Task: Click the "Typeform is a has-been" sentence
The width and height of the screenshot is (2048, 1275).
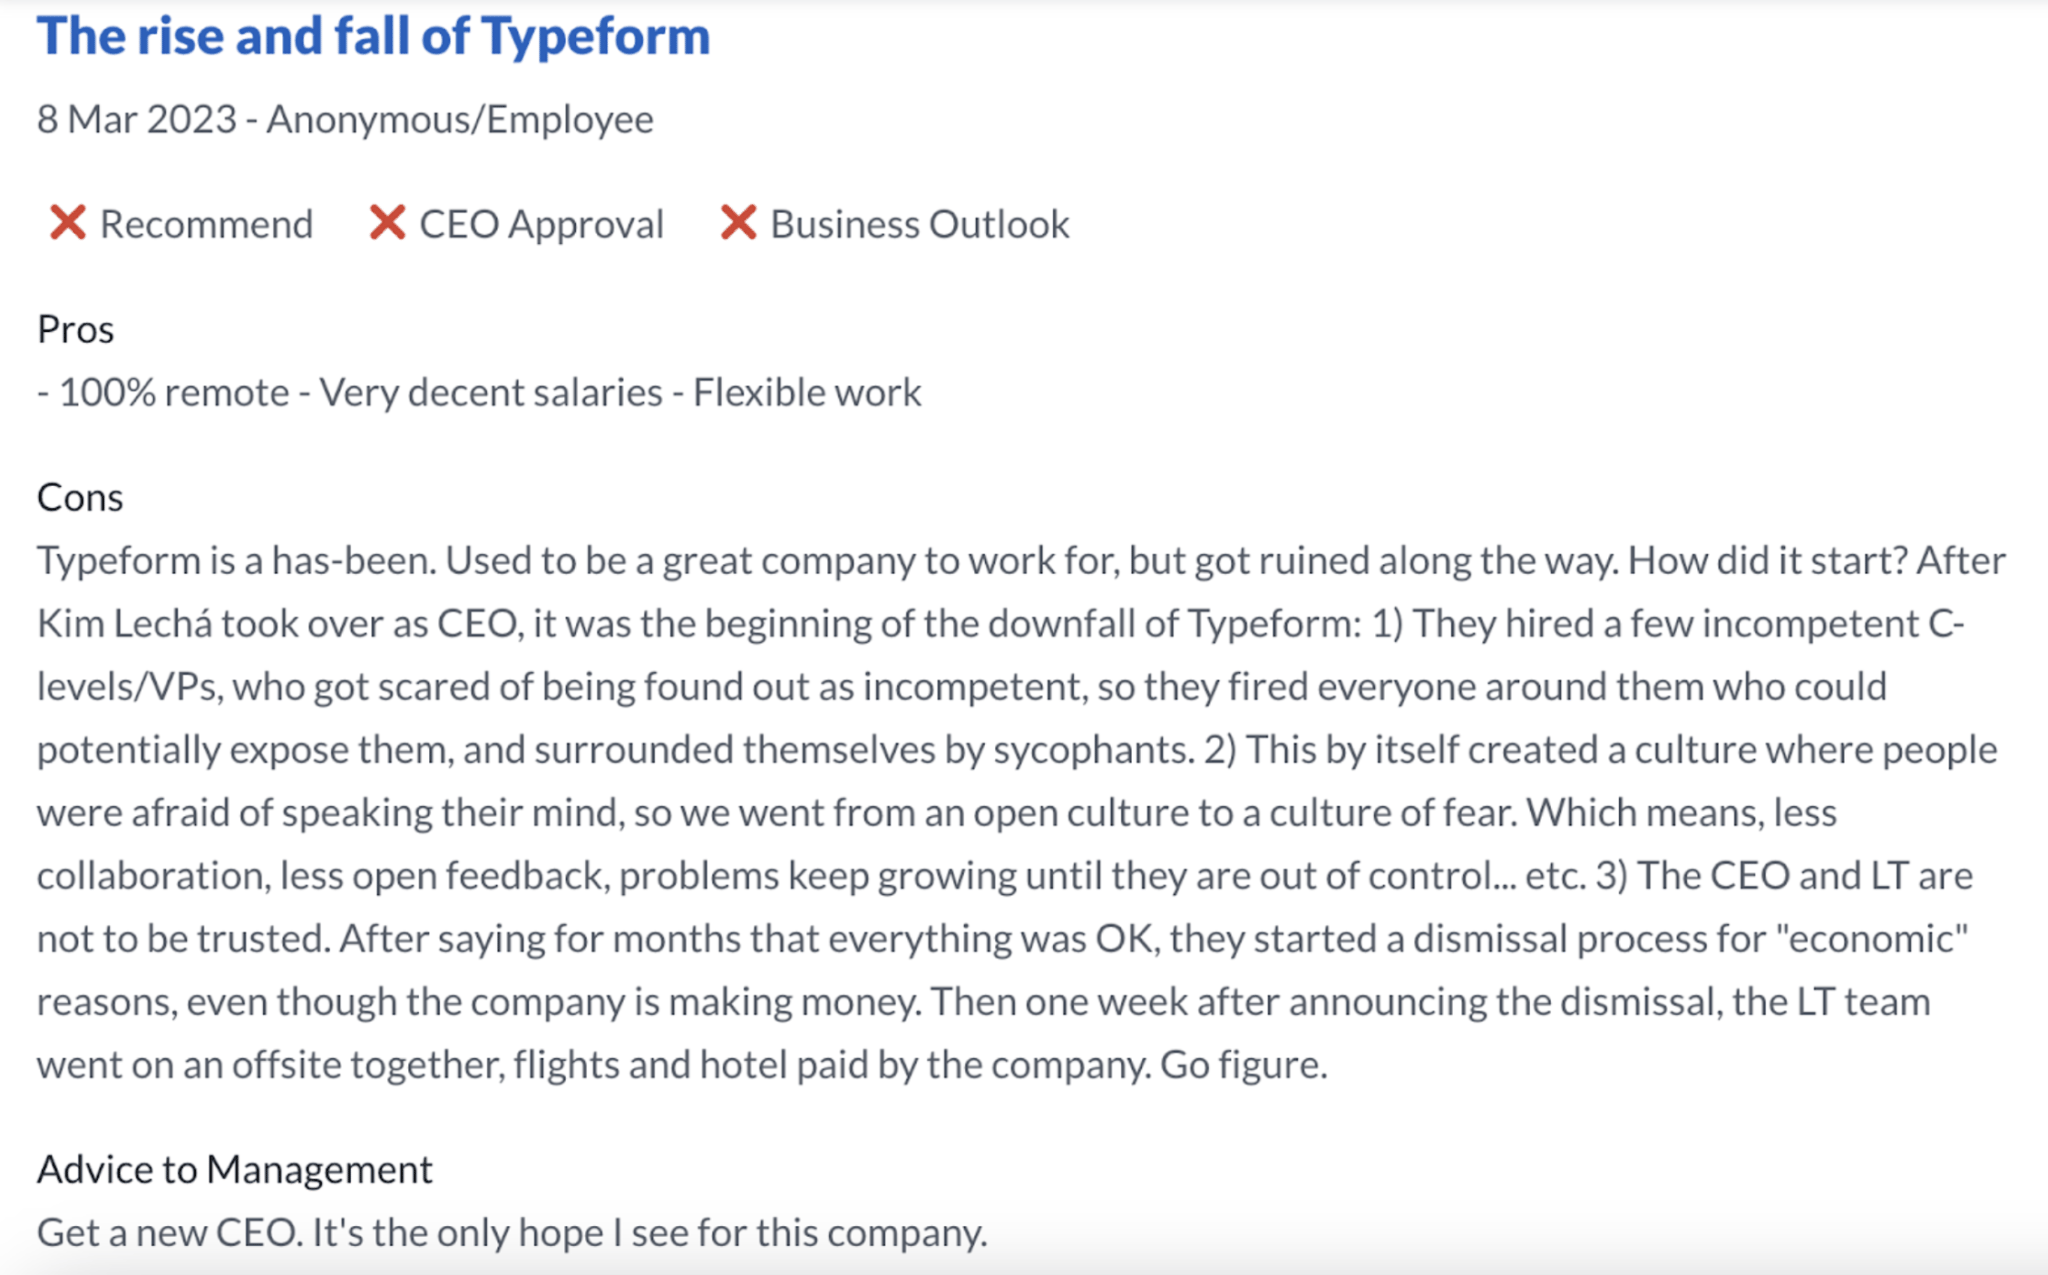Action: (x=237, y=561)
